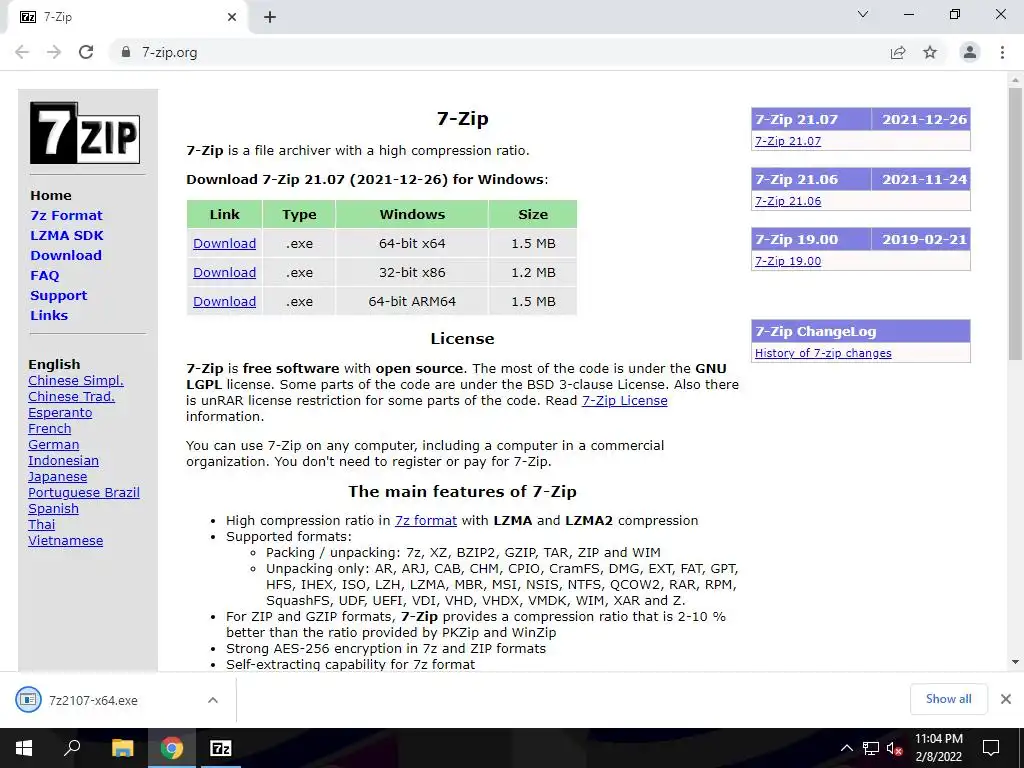
Task: Go forward to the next page
Action: point(54,52)
